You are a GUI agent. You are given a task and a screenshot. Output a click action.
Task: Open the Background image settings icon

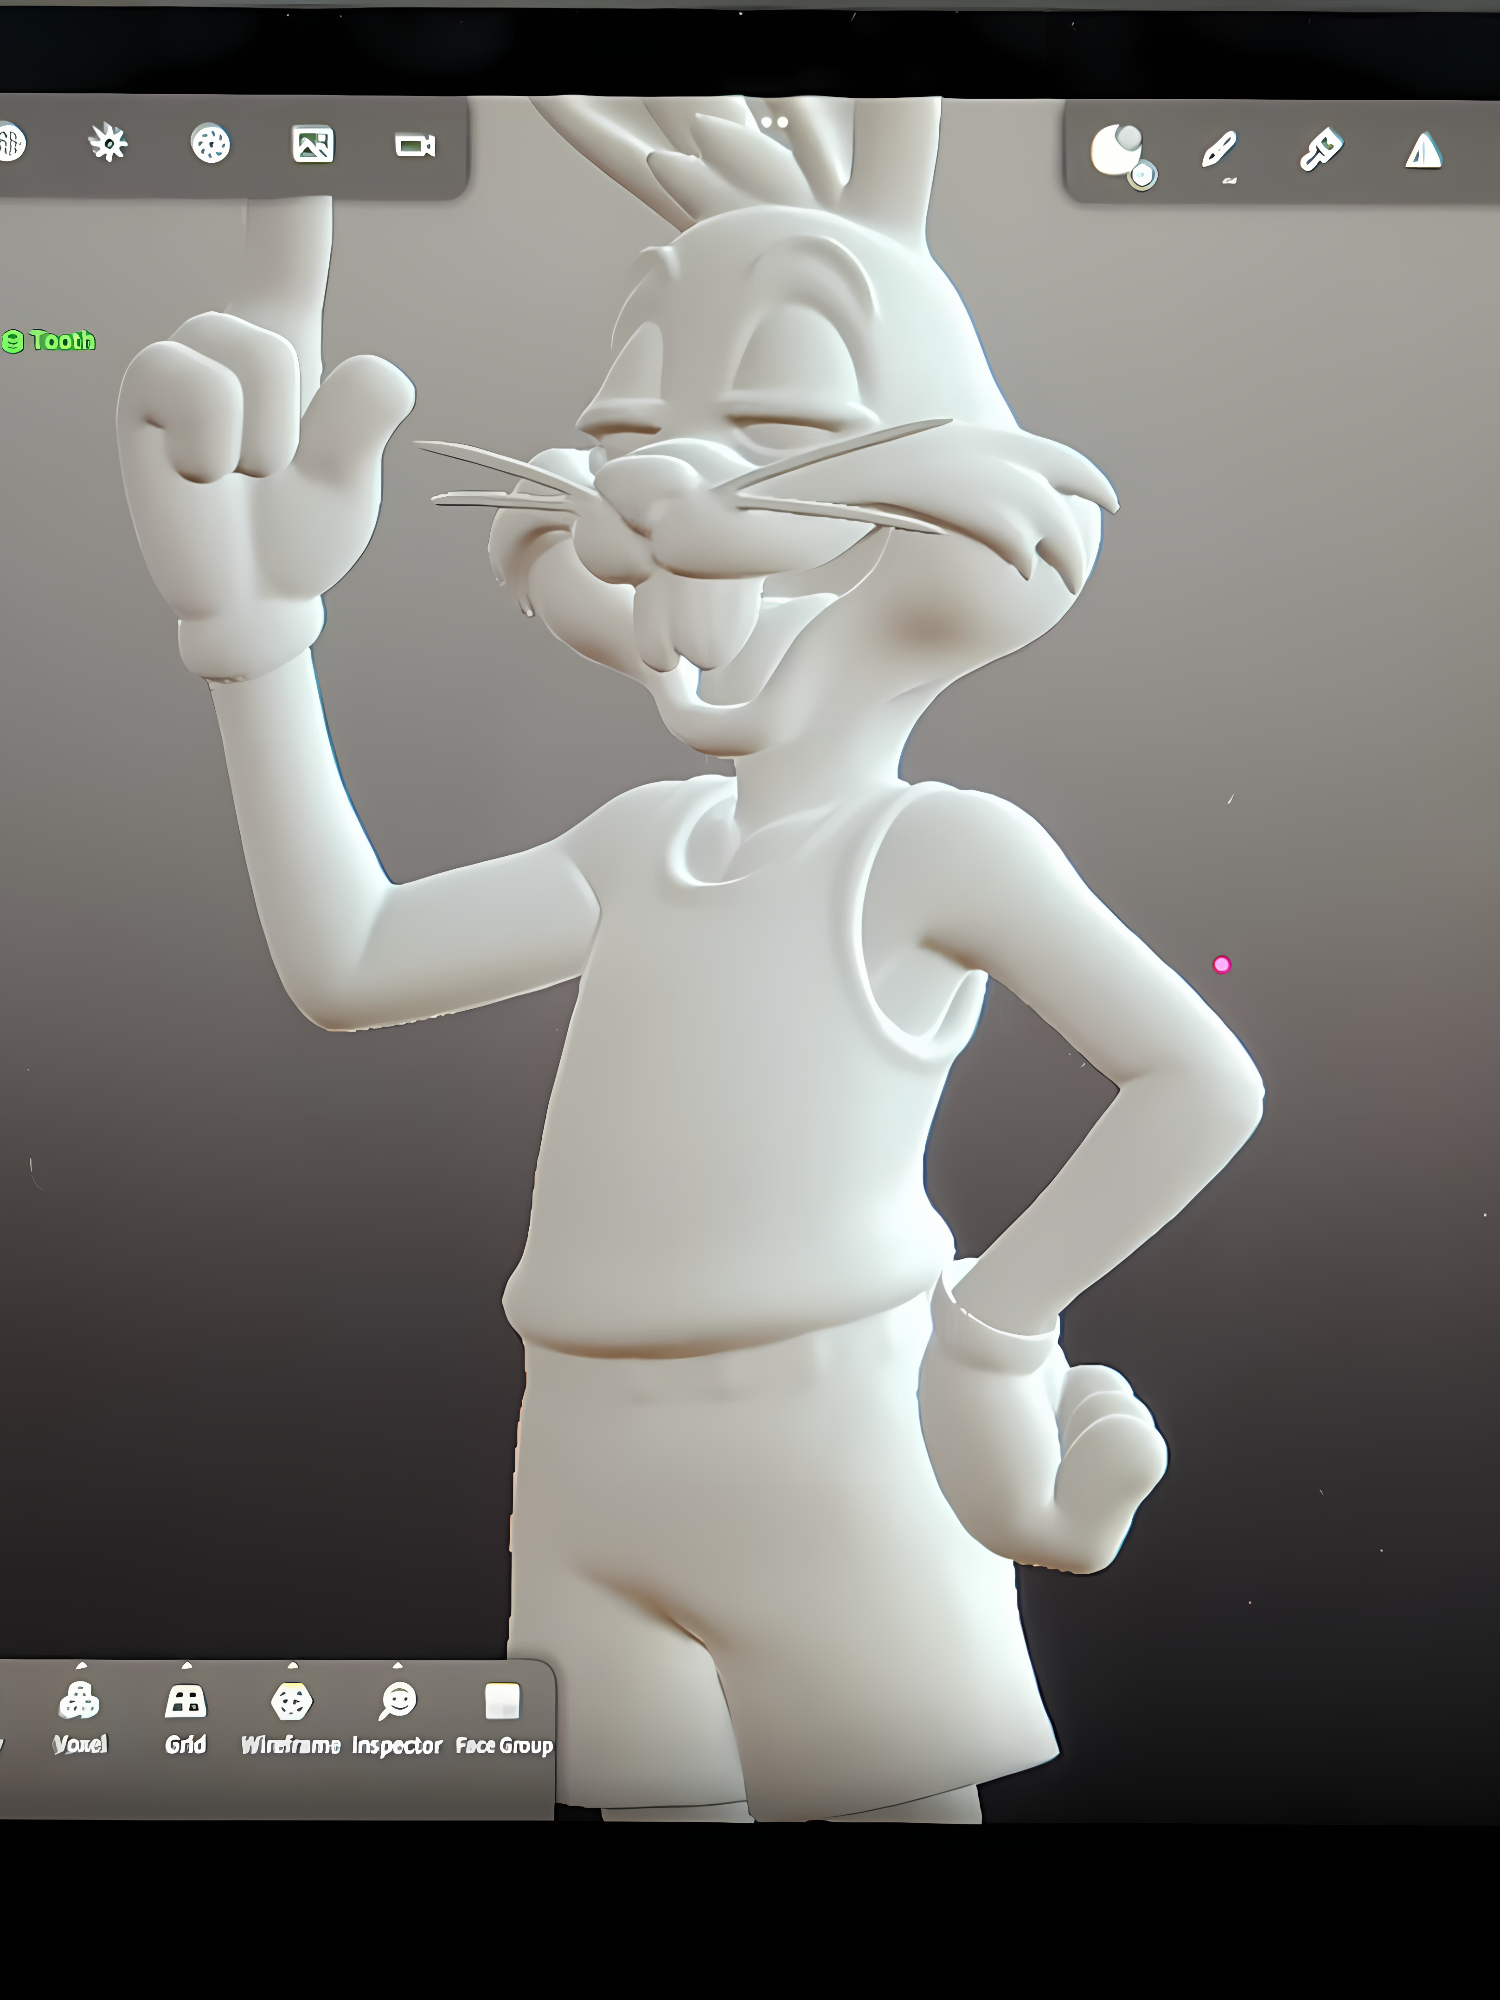(313, 145)
